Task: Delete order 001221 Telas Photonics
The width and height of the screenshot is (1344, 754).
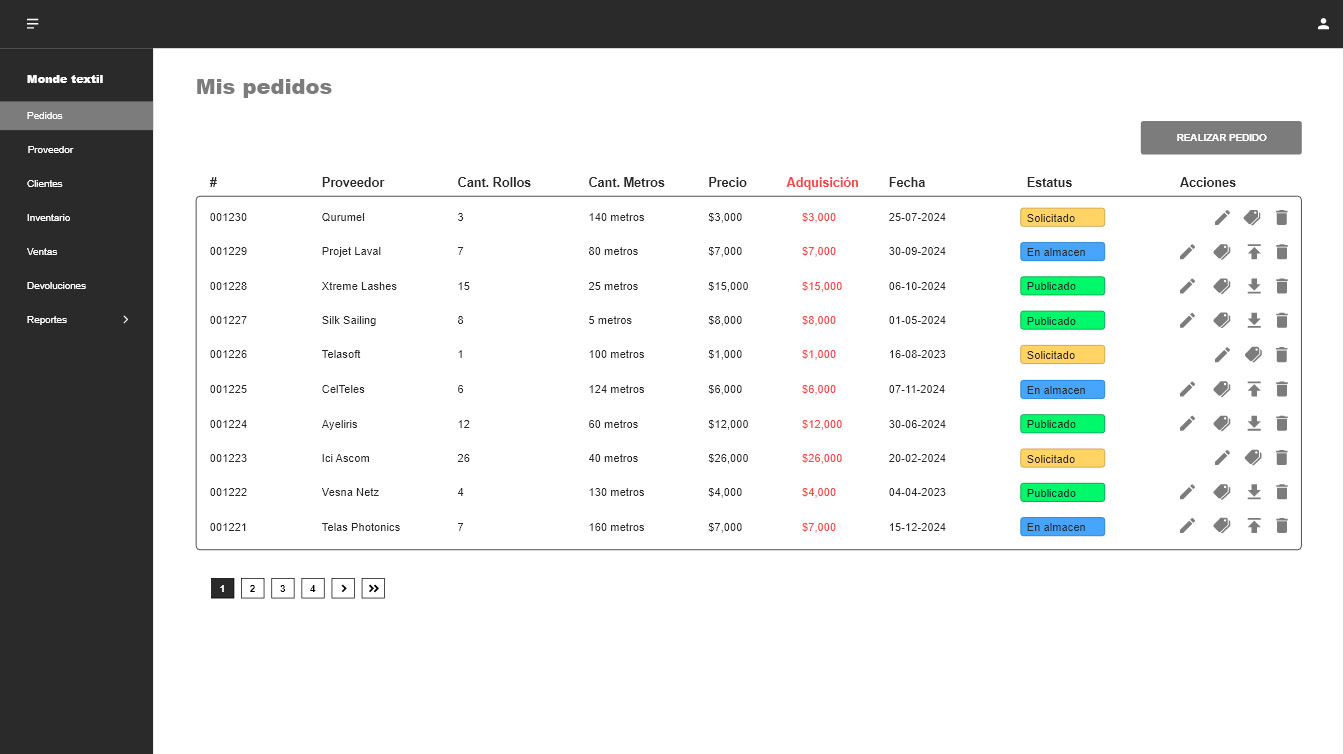Action: tap(1282, 526)
